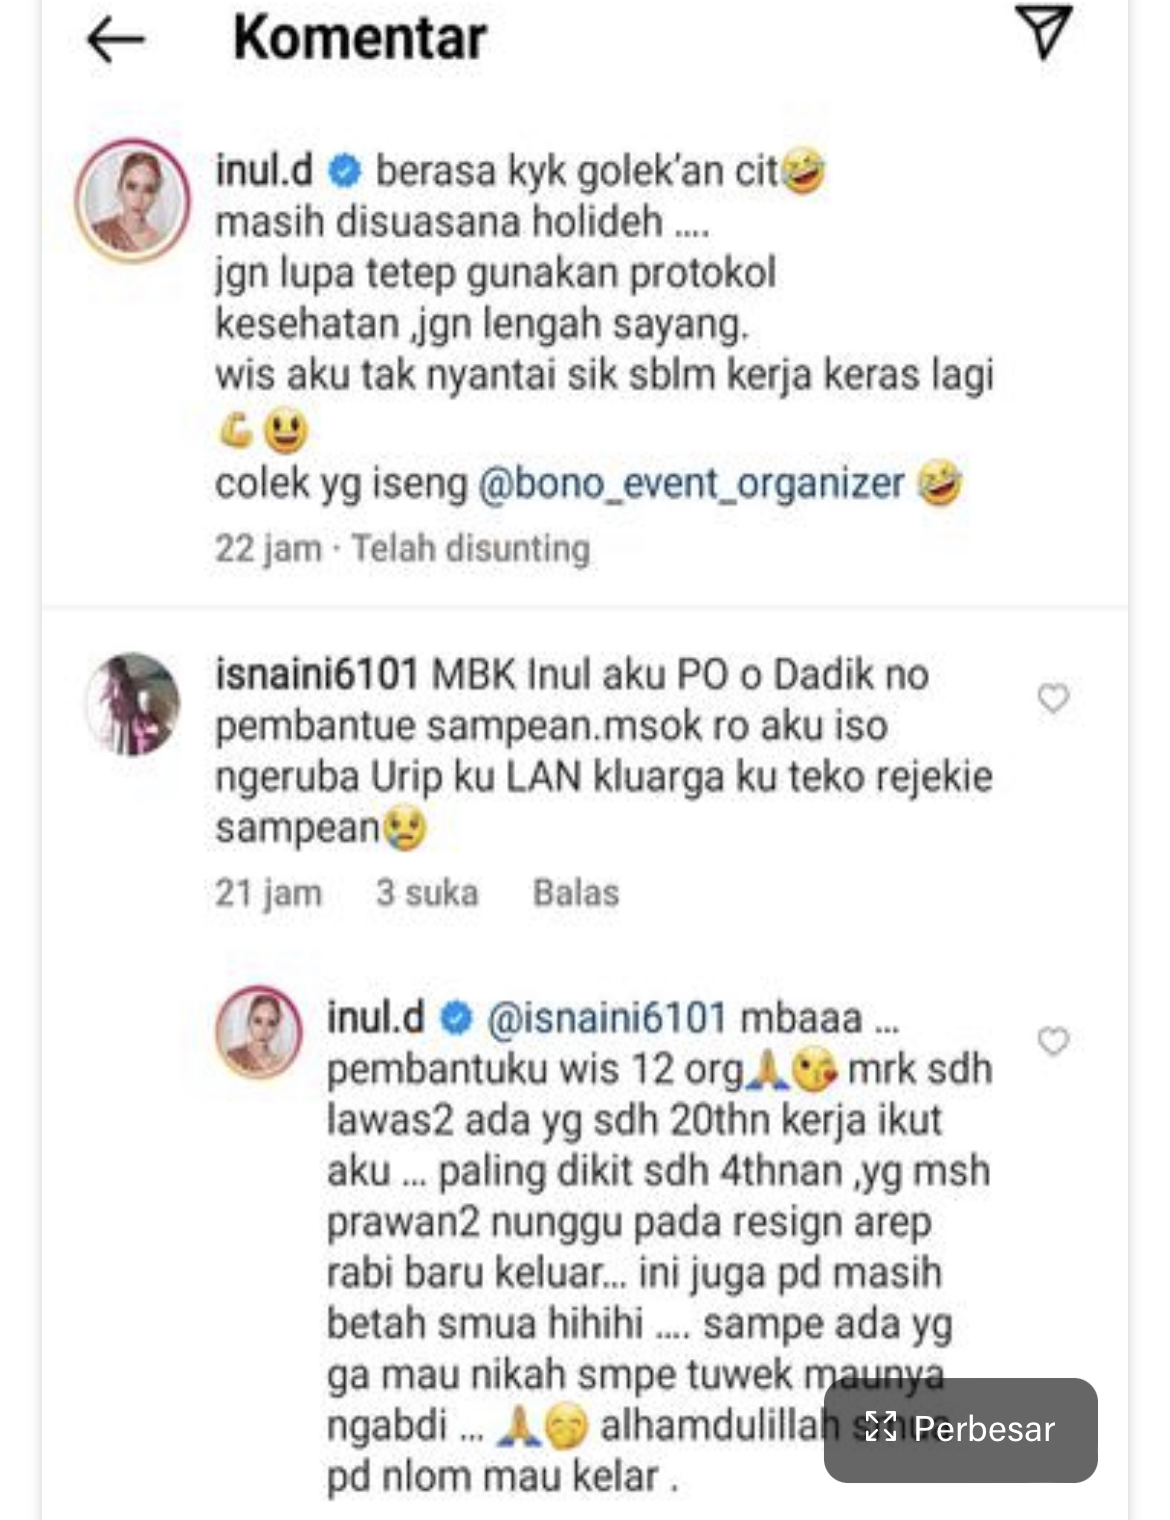Open direct share paper-plane icon

pos(1044,32)
